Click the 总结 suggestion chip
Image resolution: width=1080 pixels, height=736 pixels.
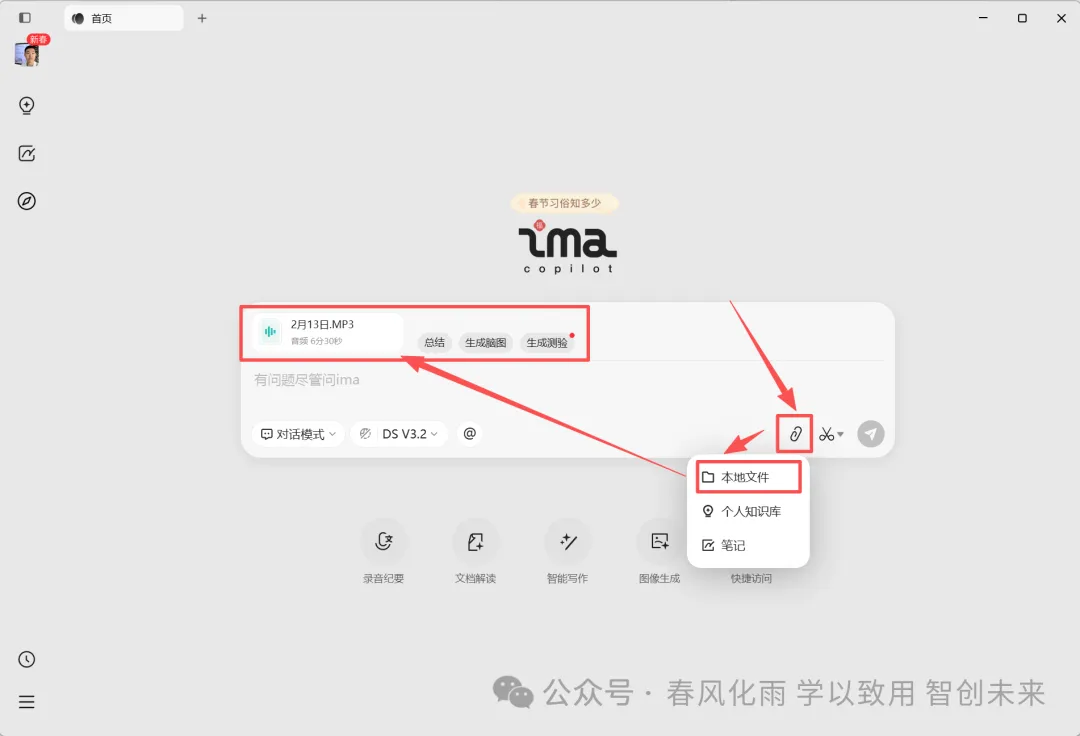point(435,342)
